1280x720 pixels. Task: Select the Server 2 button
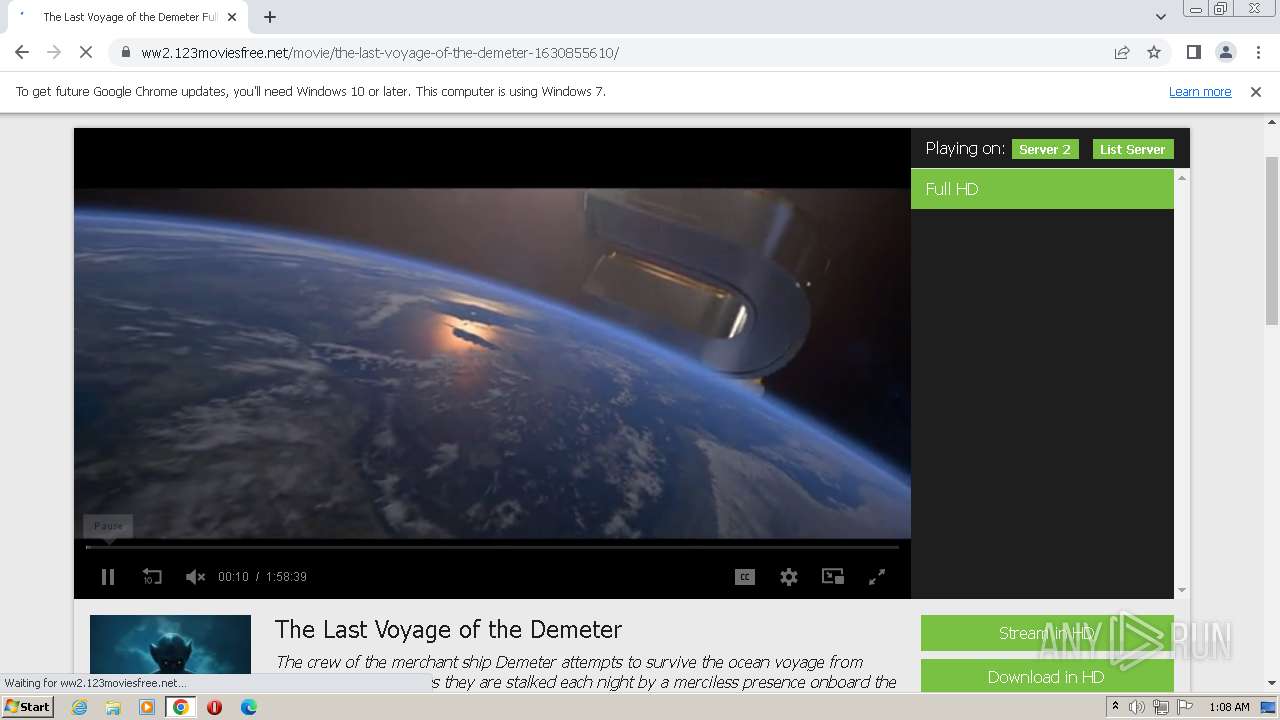click(1045, 149)
